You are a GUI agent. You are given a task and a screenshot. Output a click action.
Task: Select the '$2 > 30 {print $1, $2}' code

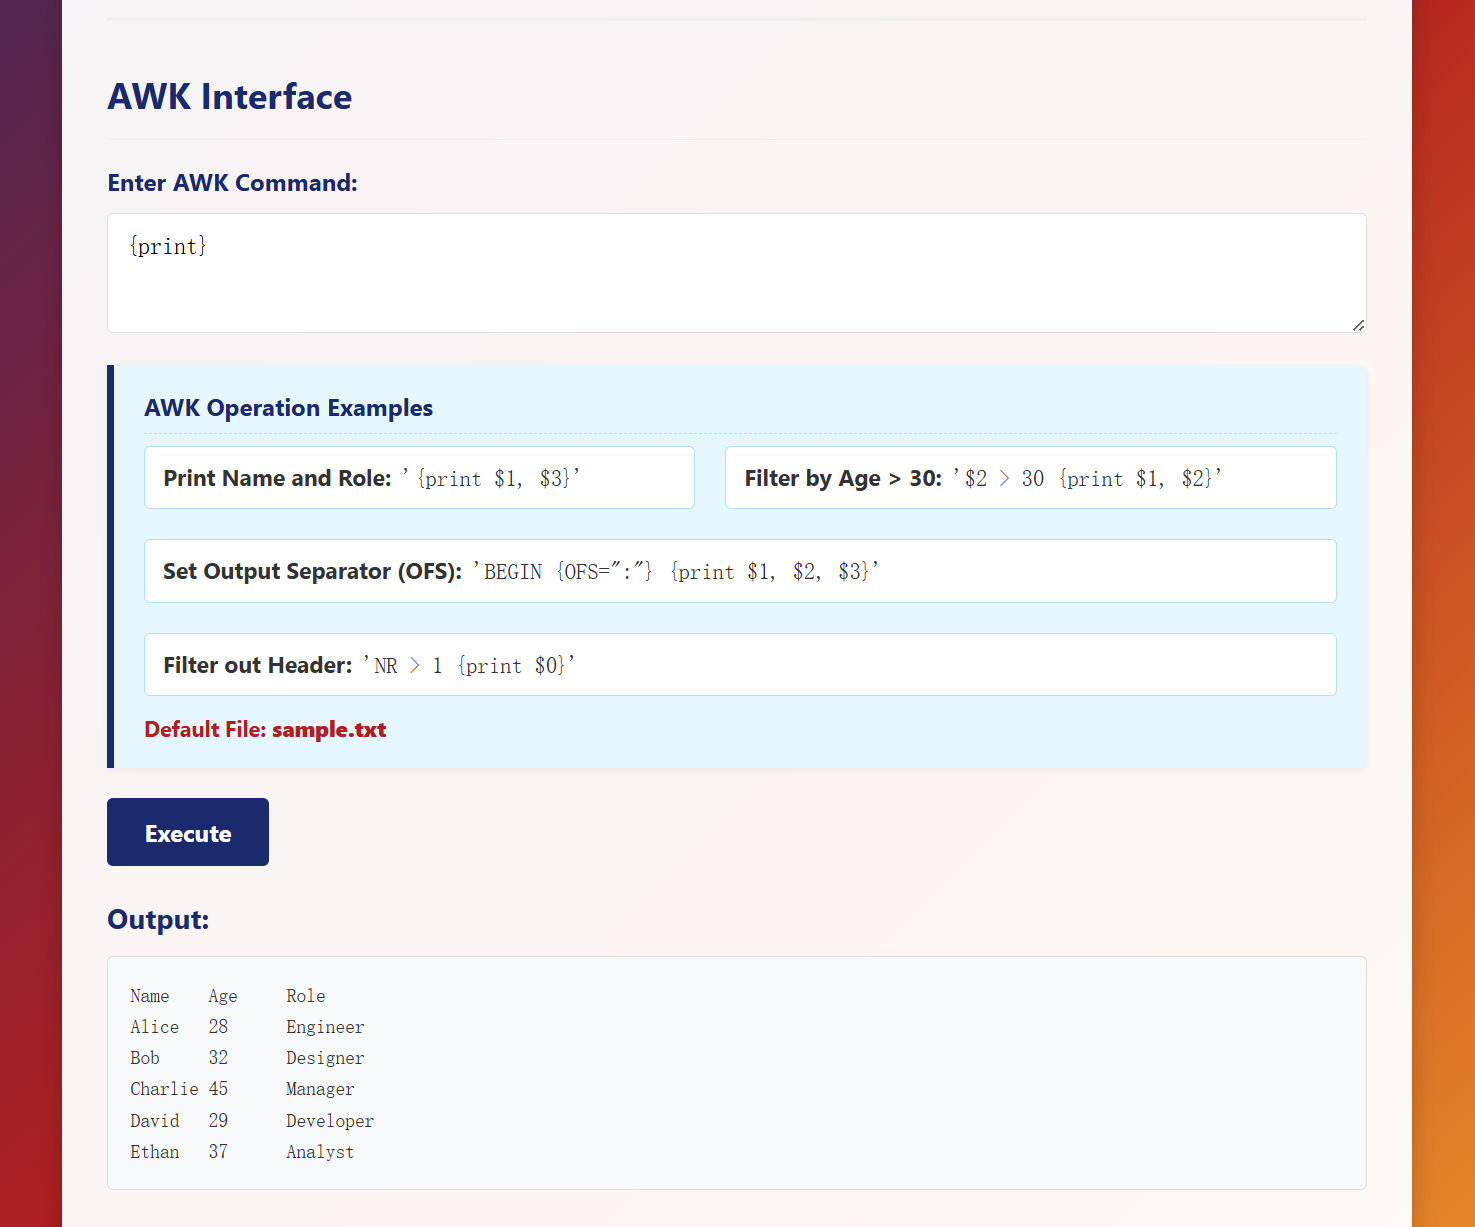coord(1088,478)
